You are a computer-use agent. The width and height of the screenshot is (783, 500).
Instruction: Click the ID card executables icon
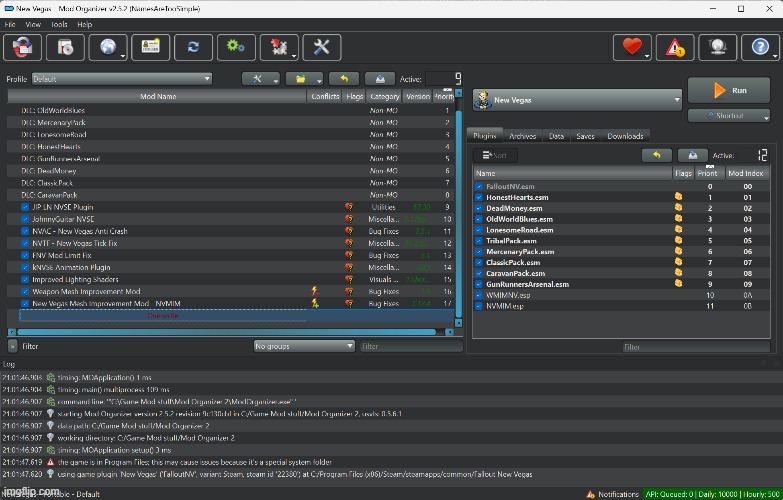click(x=151, y=47)
